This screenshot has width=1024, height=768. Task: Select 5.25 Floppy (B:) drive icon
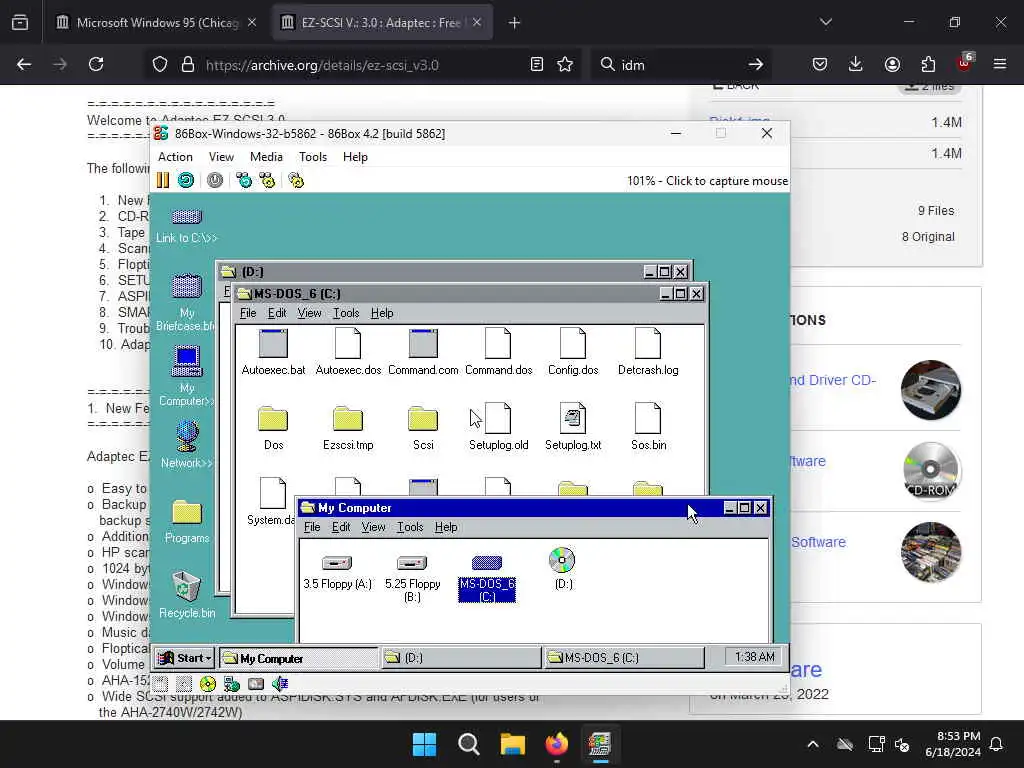tap(412, 578)
